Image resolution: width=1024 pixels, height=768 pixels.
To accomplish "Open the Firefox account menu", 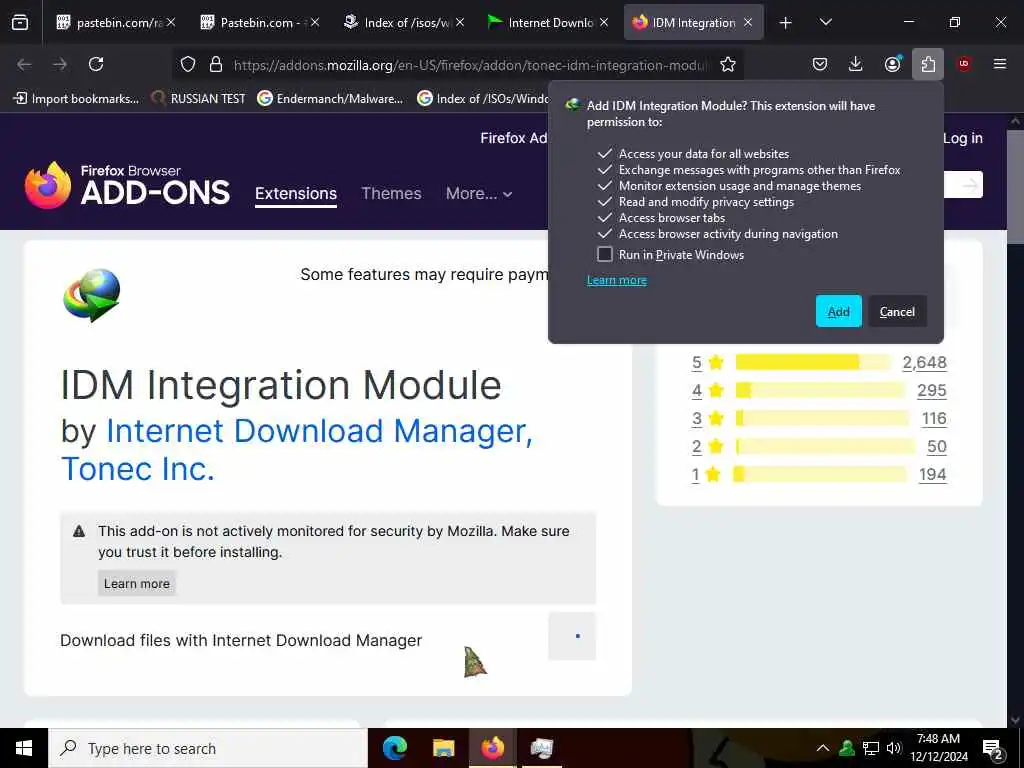I will (892, 64).
